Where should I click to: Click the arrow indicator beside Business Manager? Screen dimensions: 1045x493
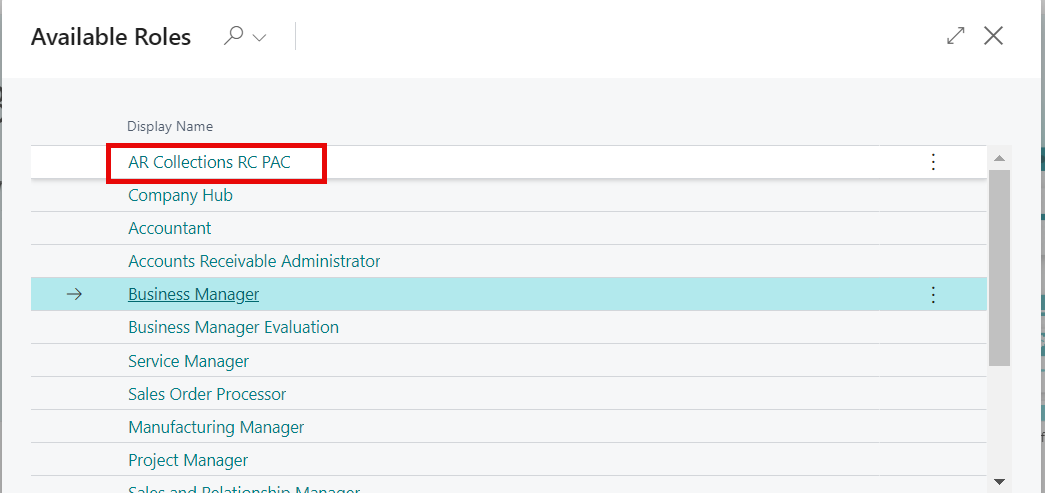(x=73, y=294)
